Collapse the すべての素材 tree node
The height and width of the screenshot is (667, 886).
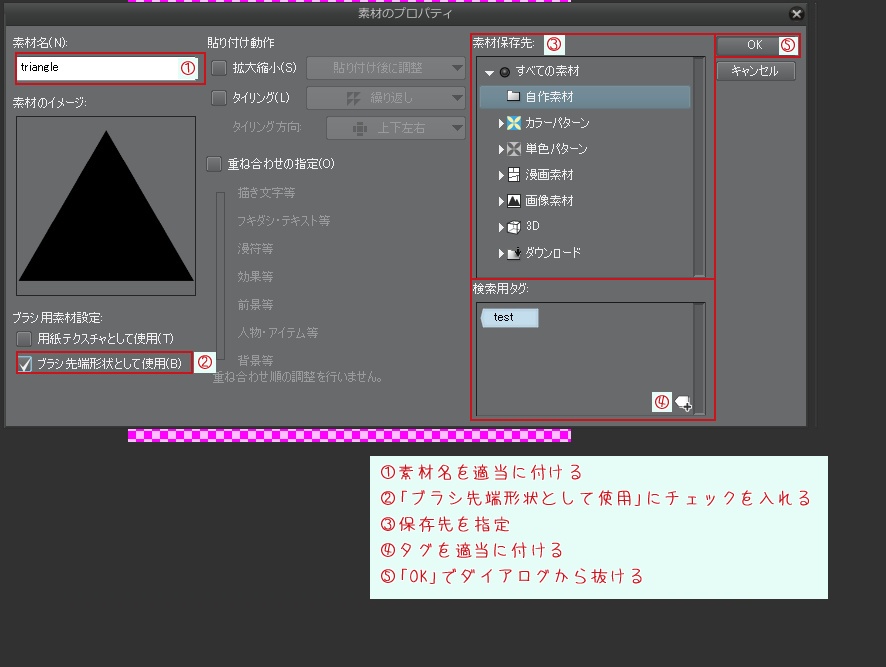(x=489, y=72)
